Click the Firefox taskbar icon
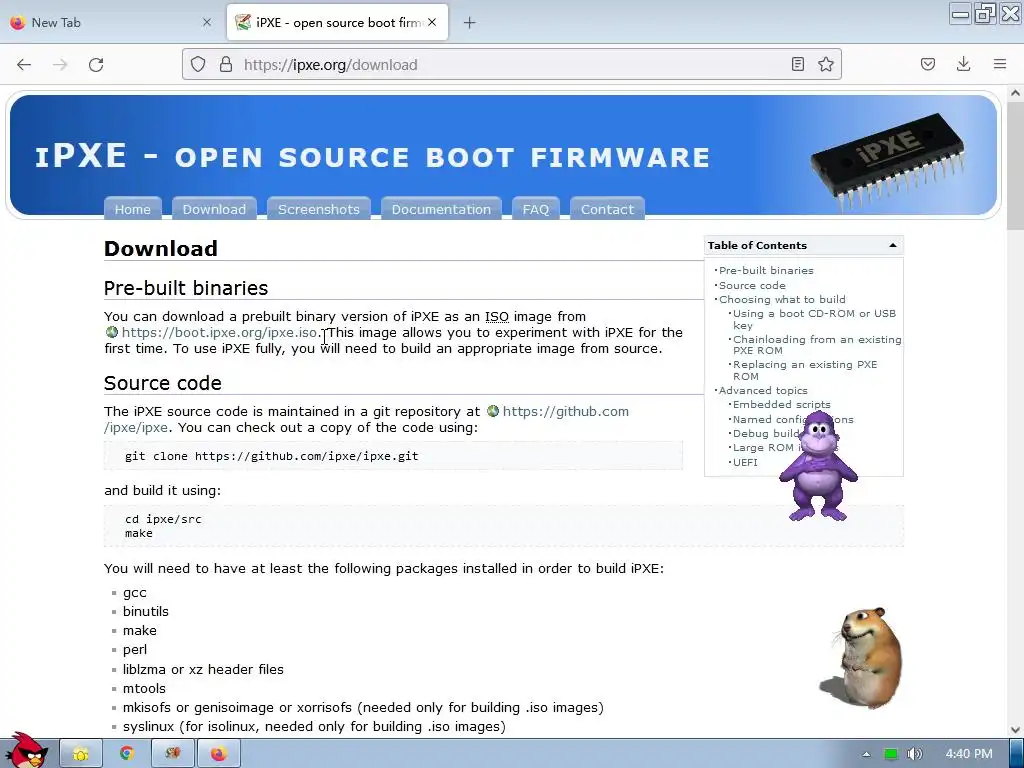This screenshot has width=1024, height=768. pos(218,754)
